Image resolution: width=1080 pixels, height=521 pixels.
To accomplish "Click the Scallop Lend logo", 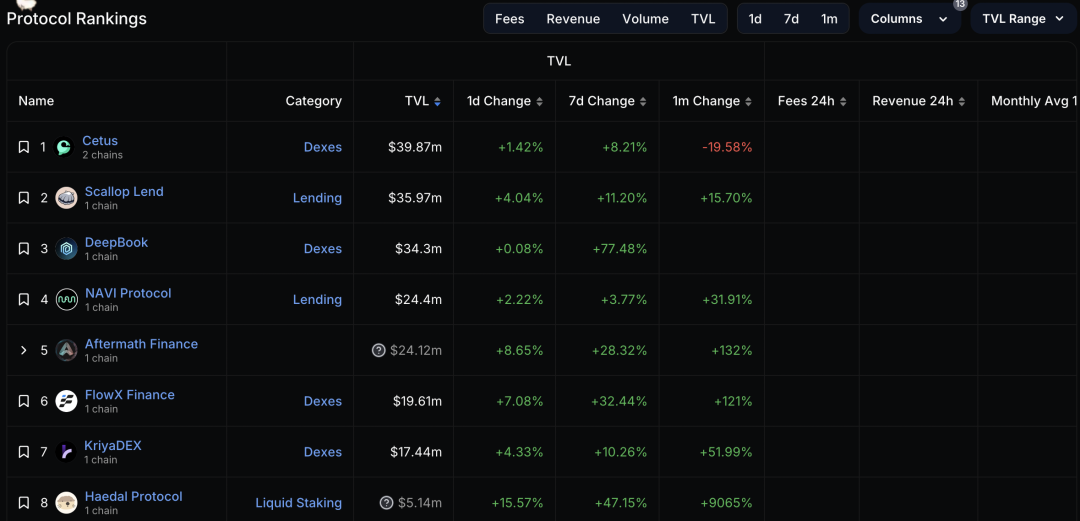I will (x=67, y=198).
